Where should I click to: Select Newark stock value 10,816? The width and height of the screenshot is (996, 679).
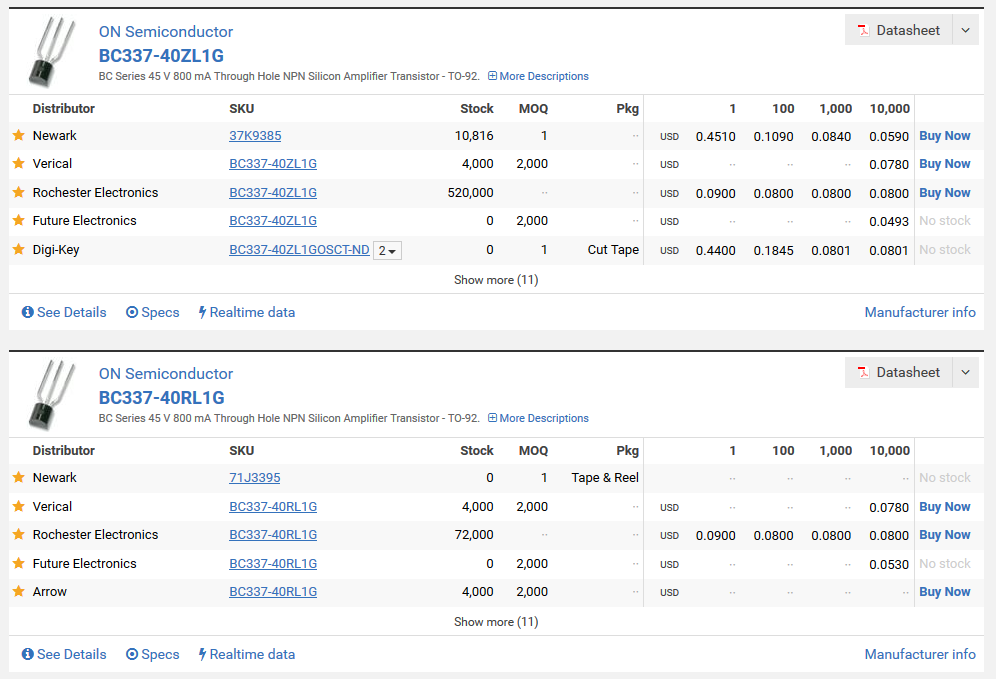[x=474, y=135]
